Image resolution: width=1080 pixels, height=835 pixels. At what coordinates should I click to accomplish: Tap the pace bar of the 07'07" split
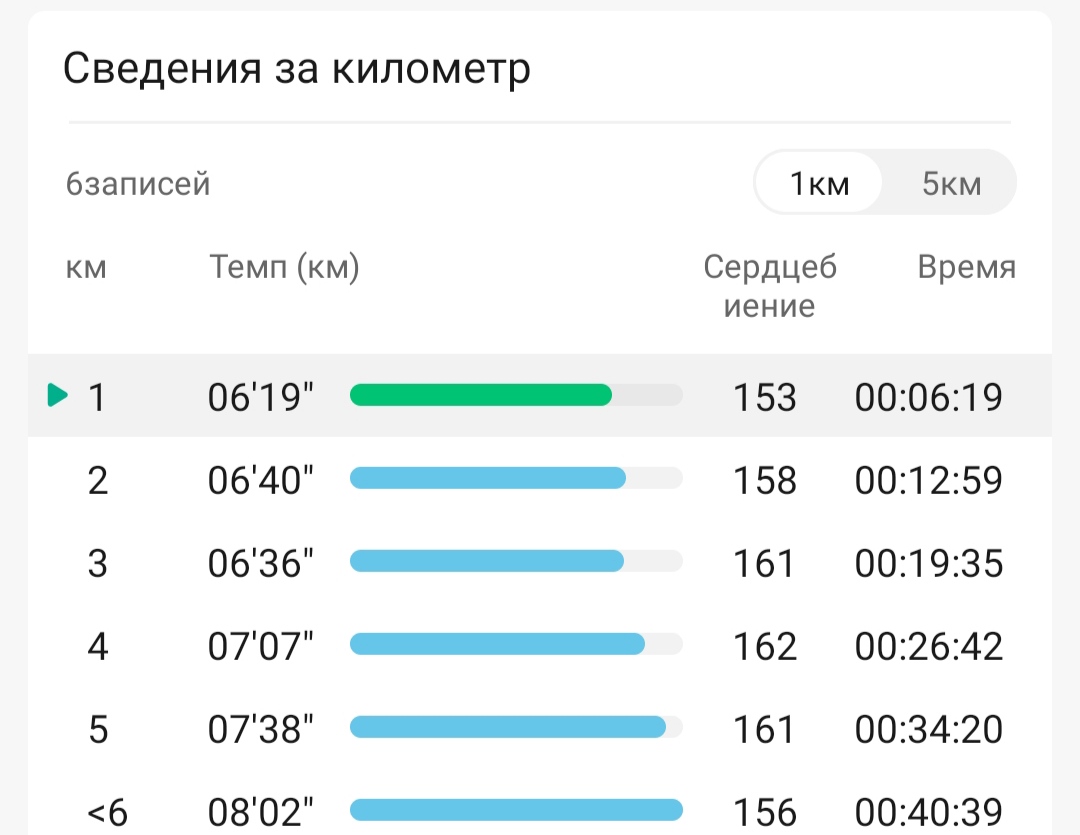point(497,645)
